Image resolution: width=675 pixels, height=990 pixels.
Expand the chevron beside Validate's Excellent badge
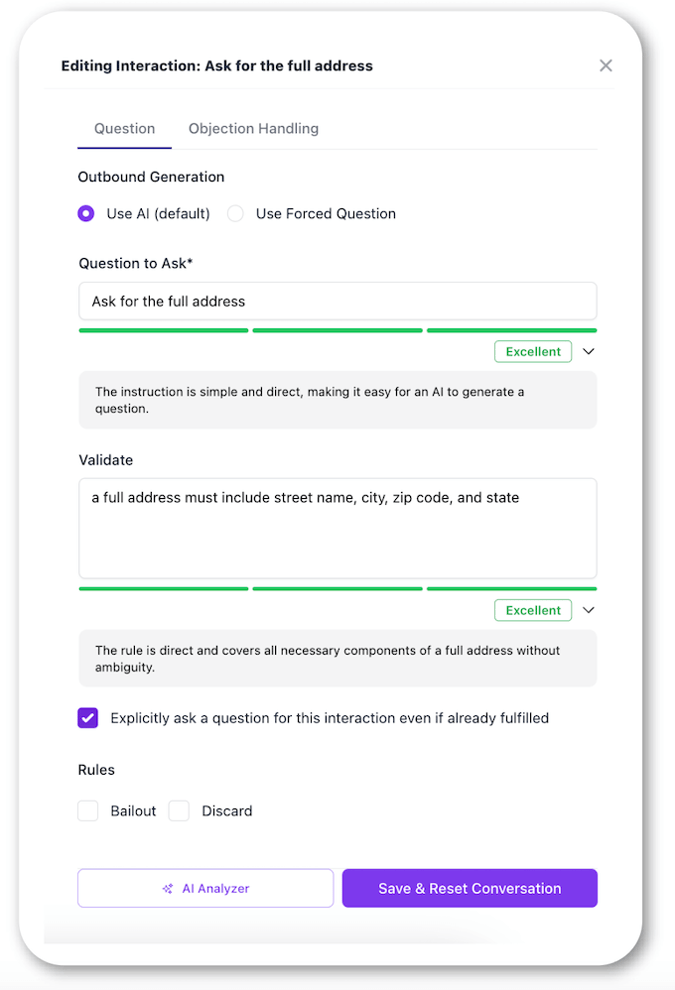coord(589,610)
